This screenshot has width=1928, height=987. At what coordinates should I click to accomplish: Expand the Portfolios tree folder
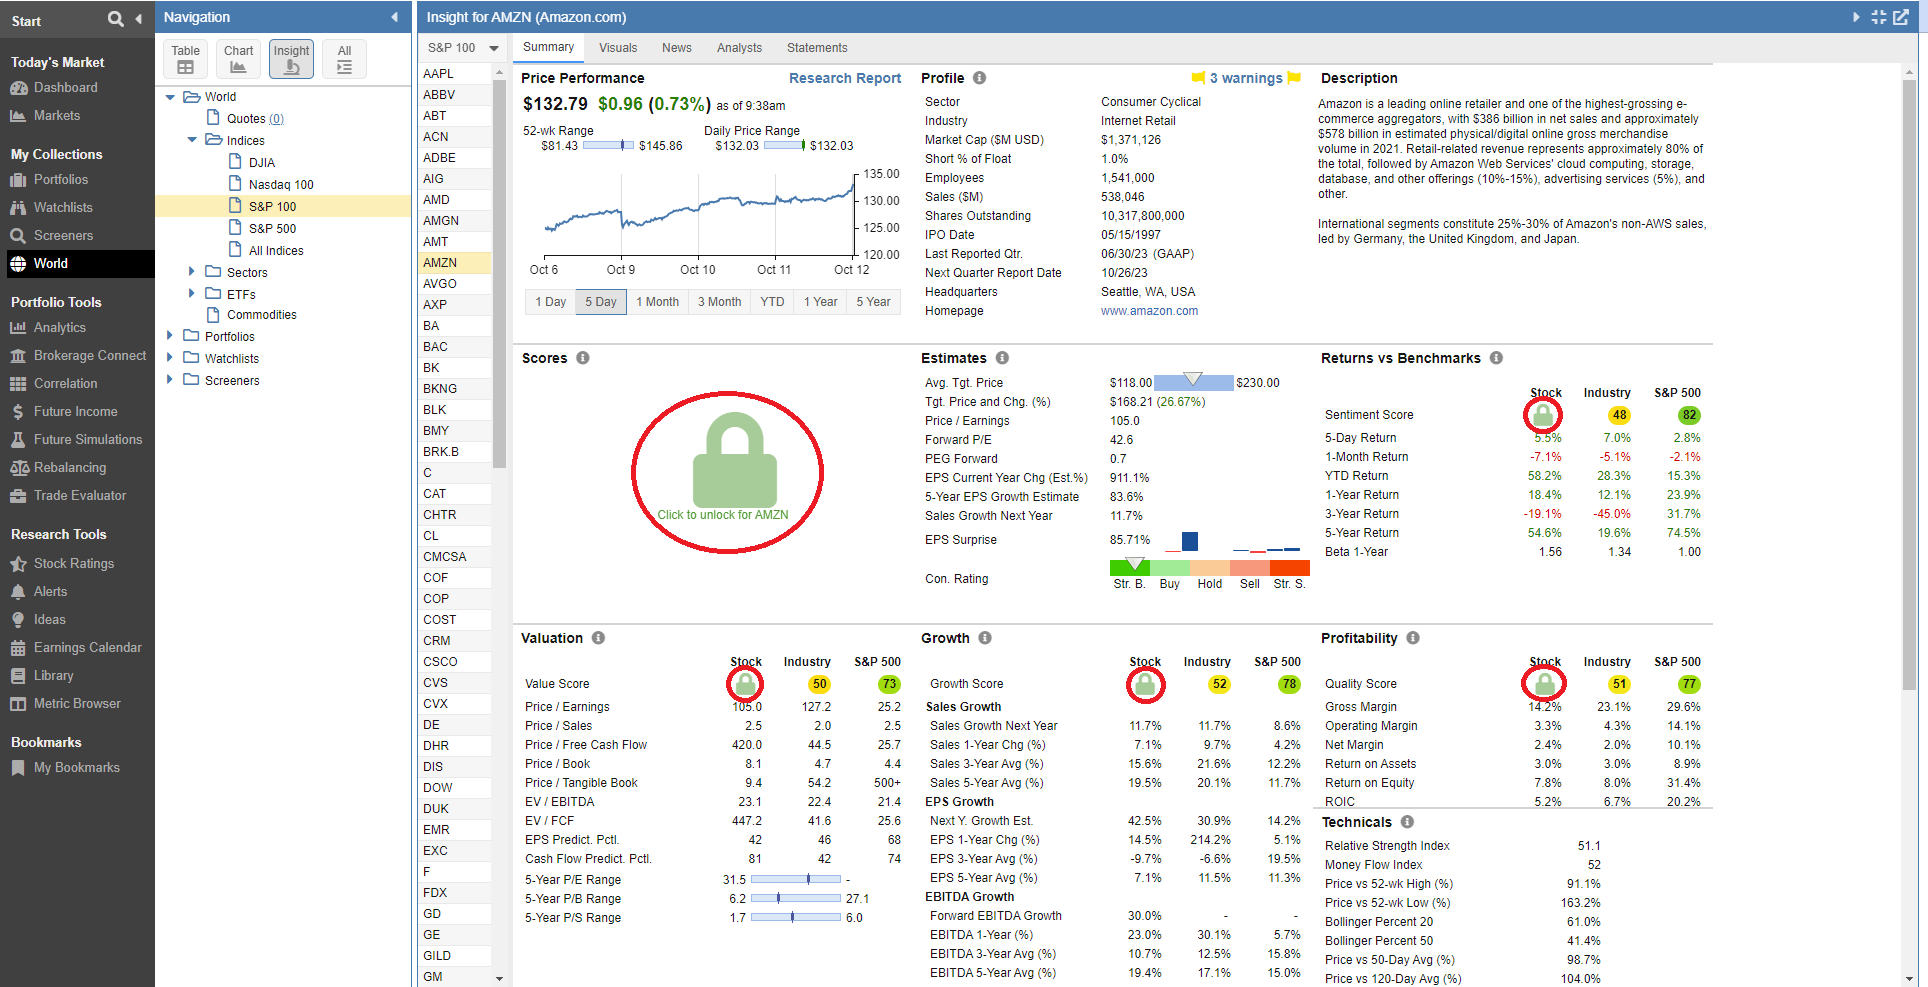point(170,336)
